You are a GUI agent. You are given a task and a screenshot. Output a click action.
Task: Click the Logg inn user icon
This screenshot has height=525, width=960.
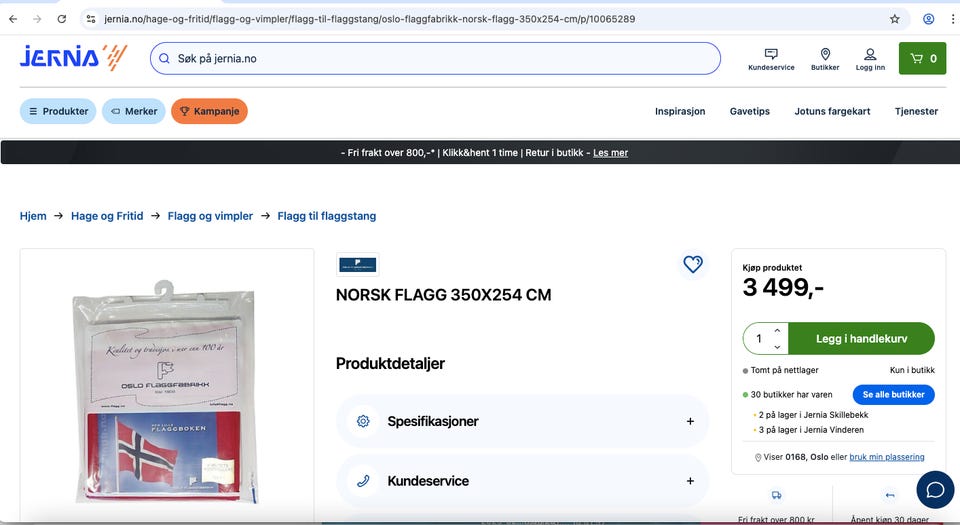pyautogui.click(x=870, y=59)
